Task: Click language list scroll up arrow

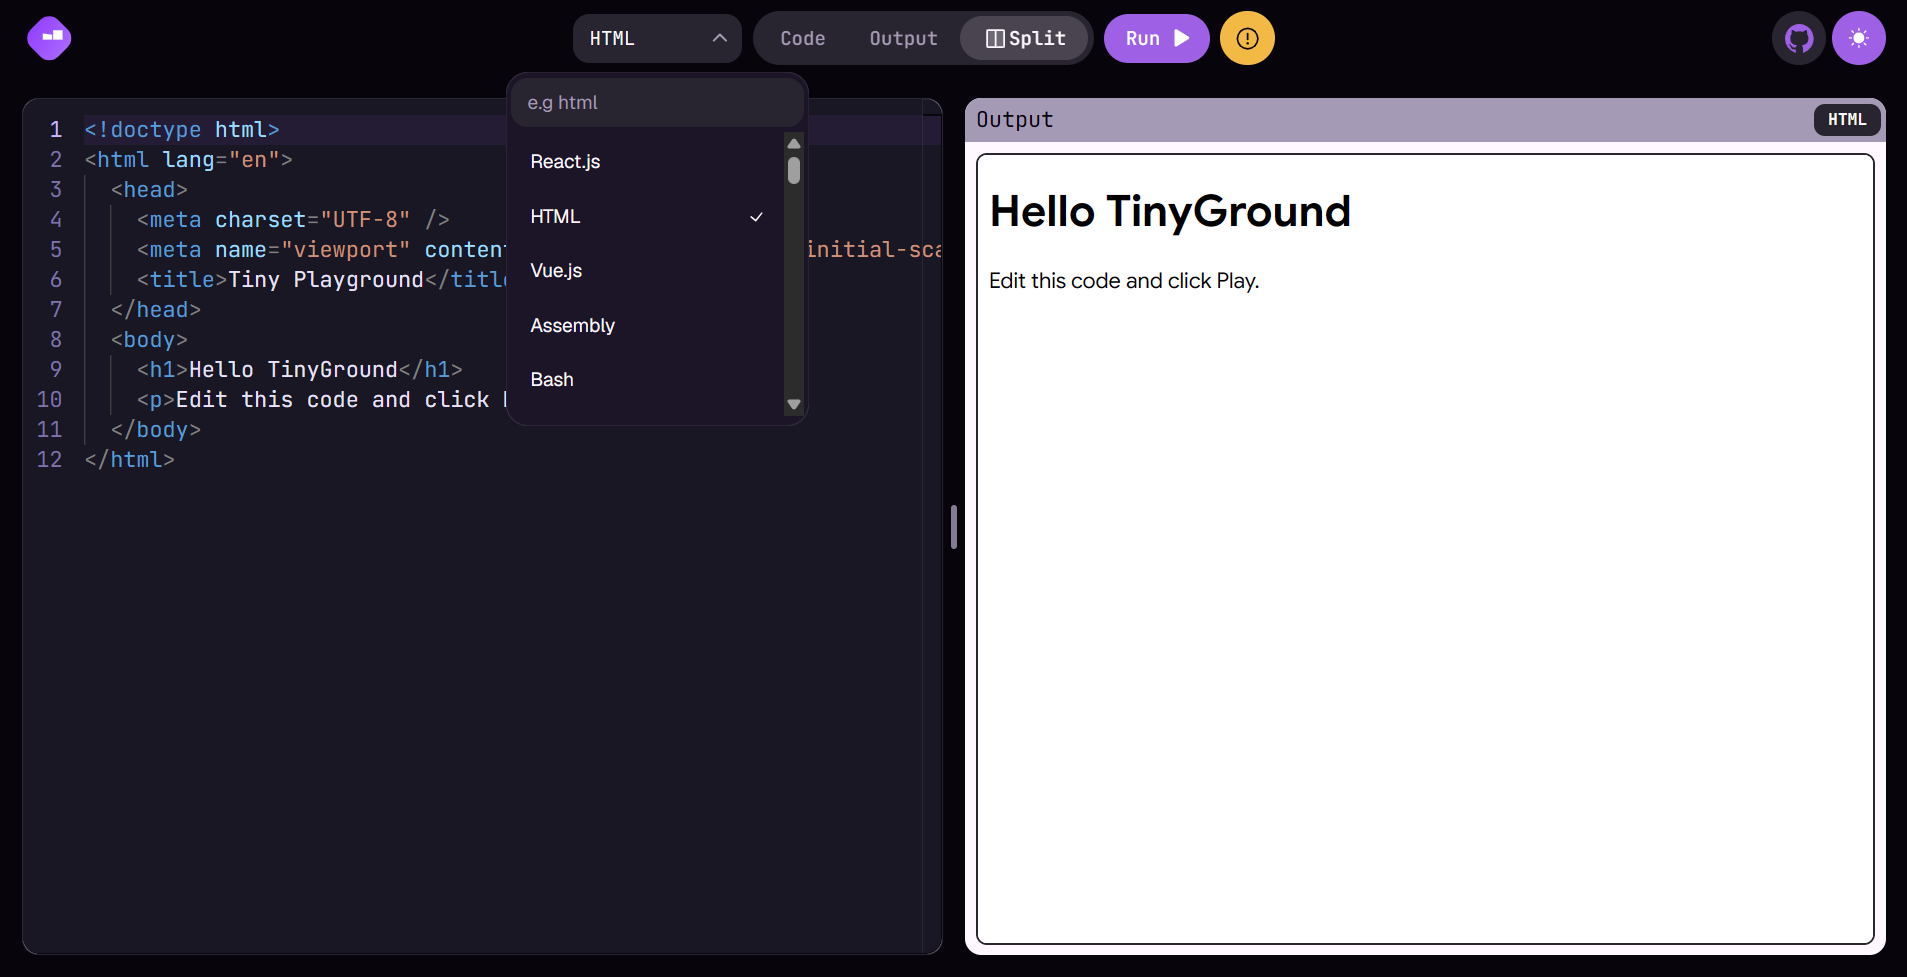Action: (x=794, y=143)
